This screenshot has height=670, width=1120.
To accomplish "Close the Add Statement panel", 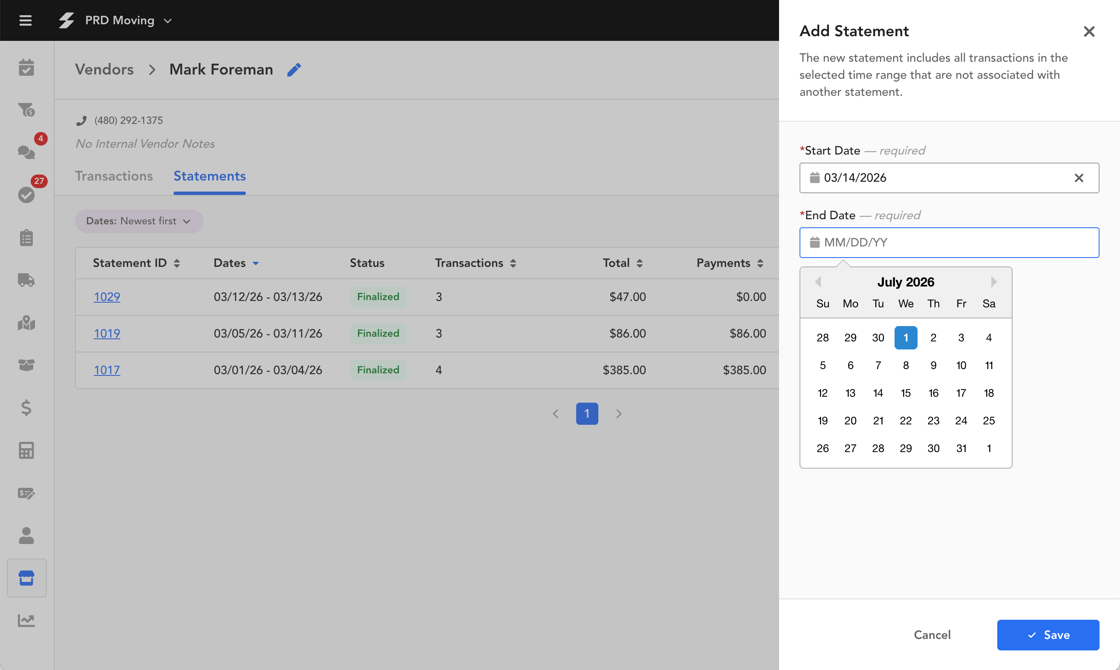I will click(x=1089, y=31).
